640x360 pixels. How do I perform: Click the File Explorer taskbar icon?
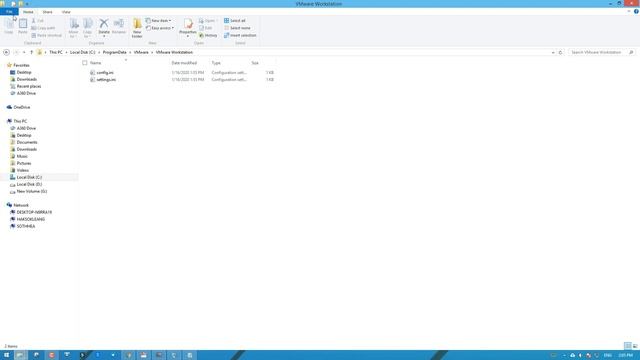tap(20, 355)
